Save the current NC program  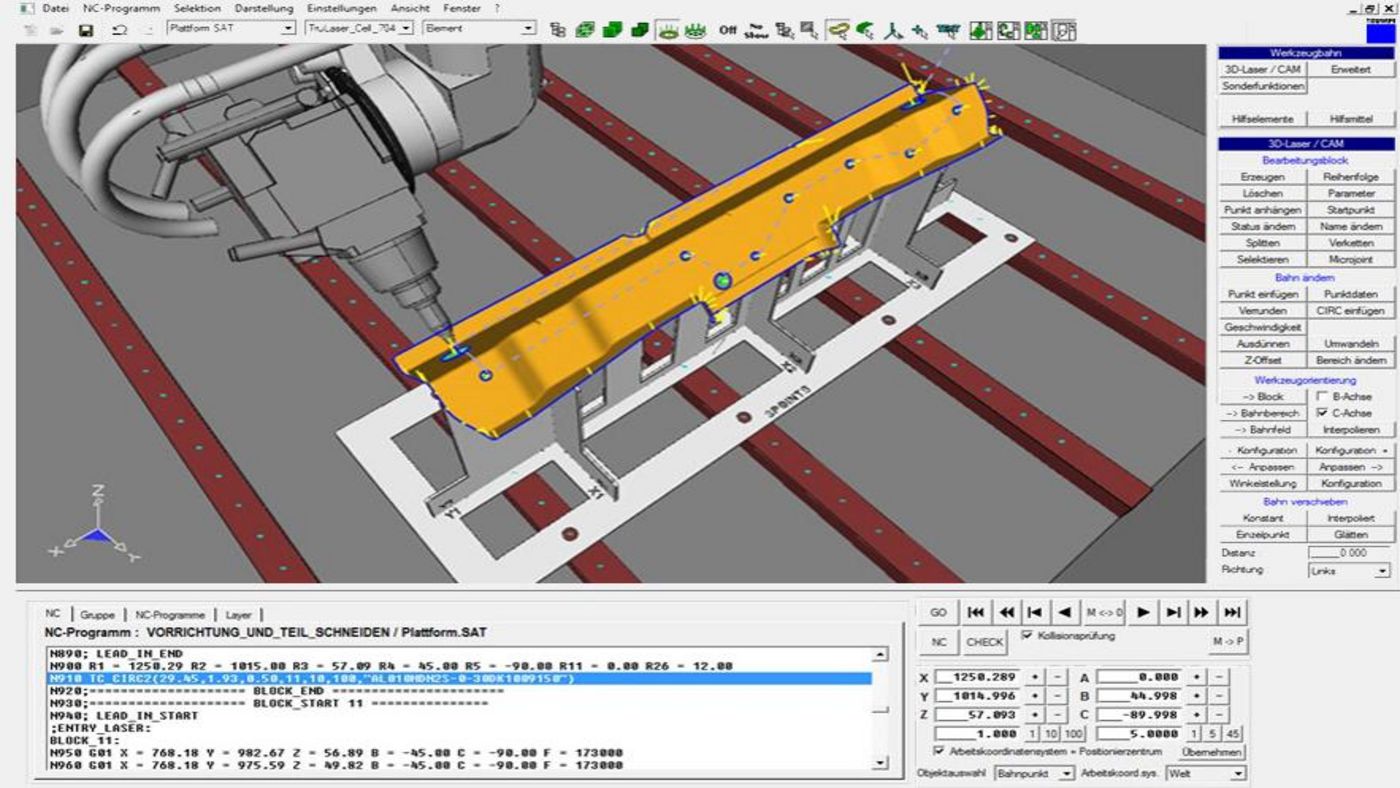tap(86, 31)
